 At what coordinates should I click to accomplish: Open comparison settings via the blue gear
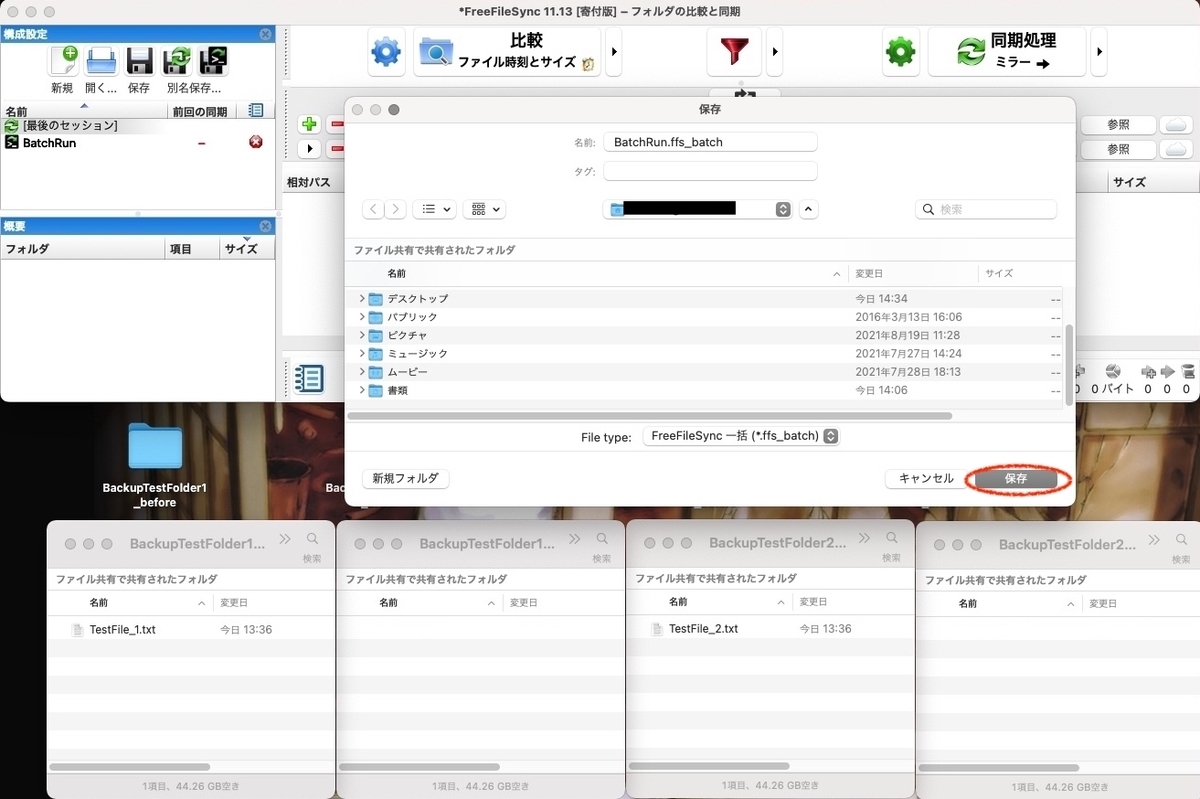coord(387,52)
